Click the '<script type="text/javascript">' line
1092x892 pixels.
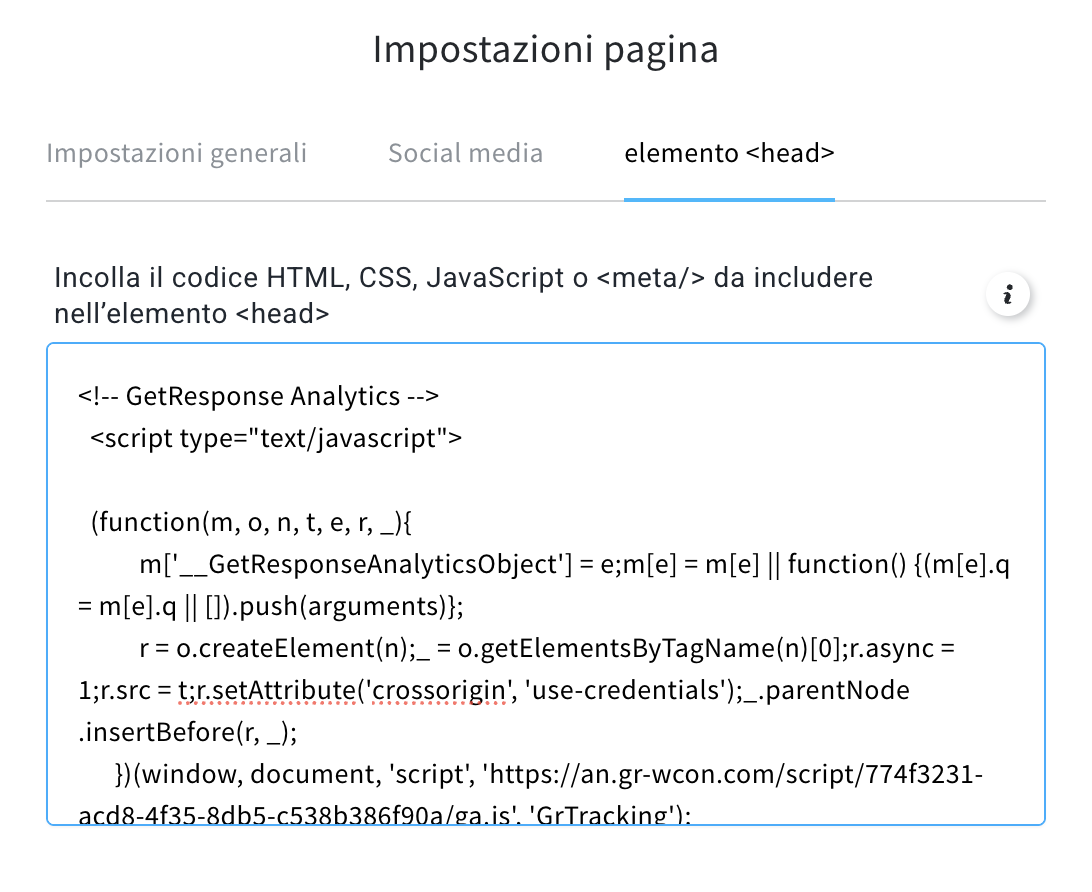click(x=276, y=438)
